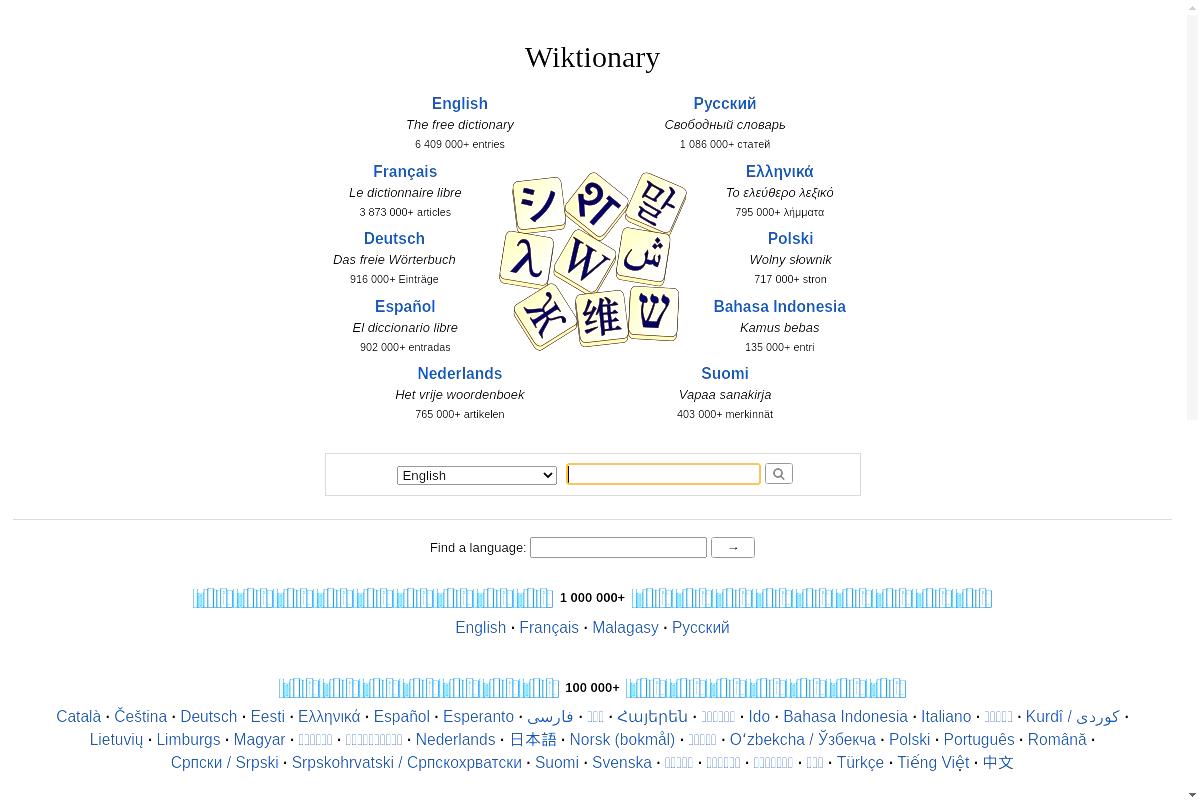The height and width of the screenshot is (803, 1200).
Task: Open the Ελληνικά edition at top
Action: point(779,172)
